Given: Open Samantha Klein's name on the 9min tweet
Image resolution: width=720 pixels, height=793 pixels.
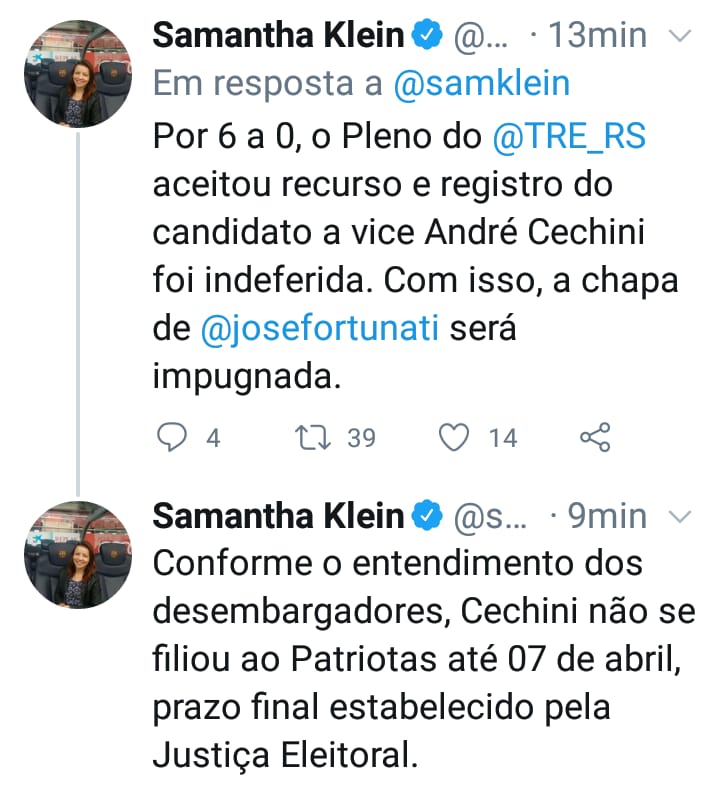Looking at the screenshot, I should point(278,516).
